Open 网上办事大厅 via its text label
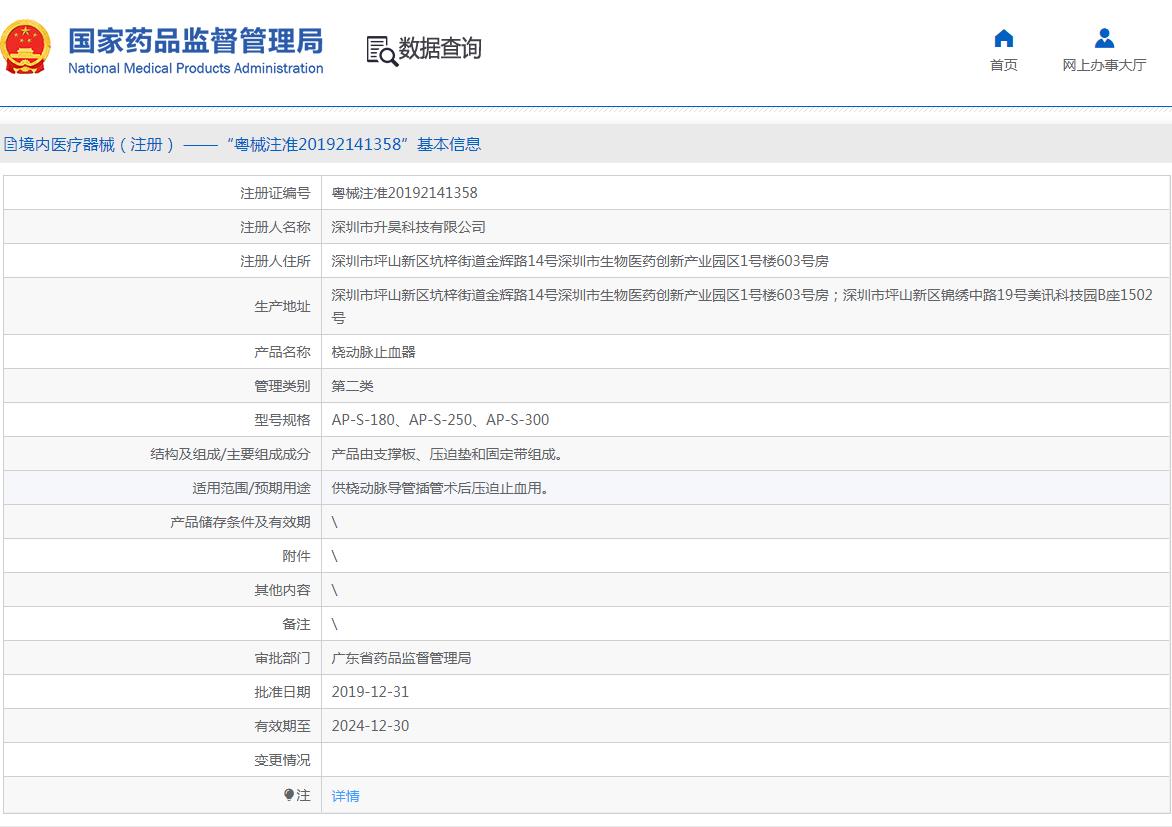This screenshot has width=1172, height=827. coord(1104,65)
